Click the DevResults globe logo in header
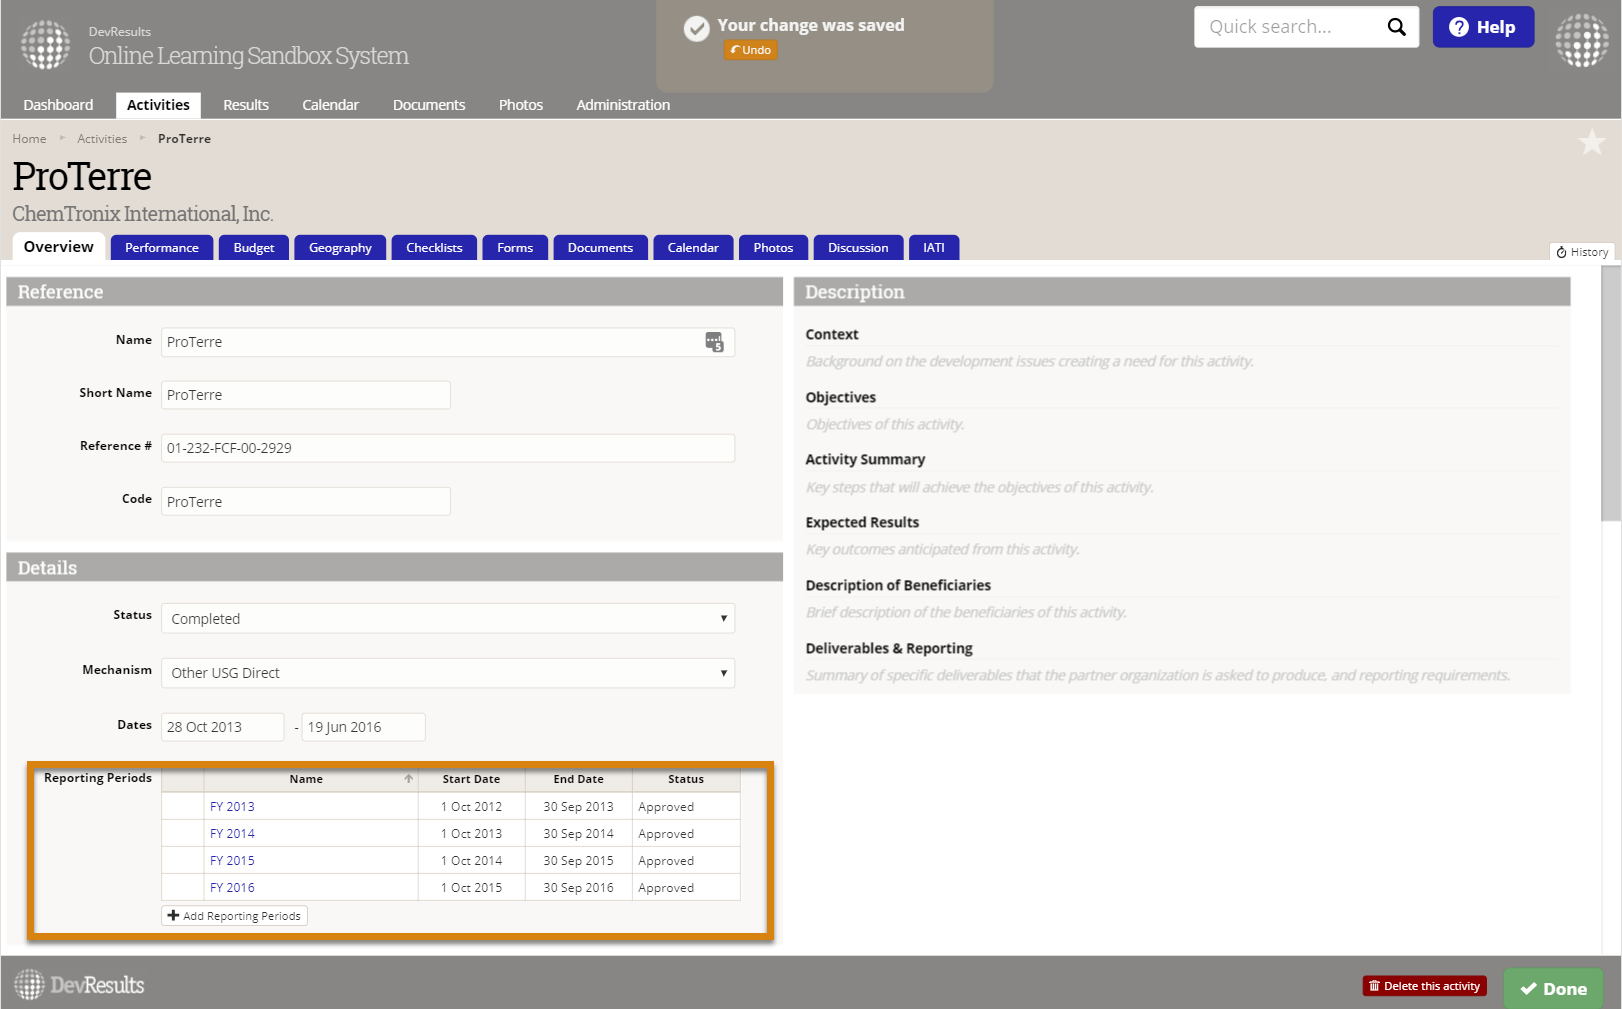 [46, 45]
